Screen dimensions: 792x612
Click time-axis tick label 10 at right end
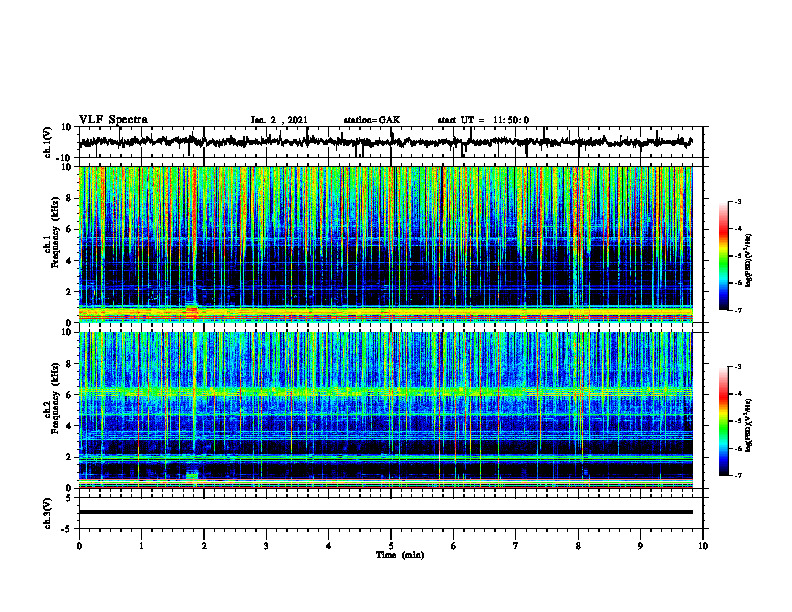(703, 546)
